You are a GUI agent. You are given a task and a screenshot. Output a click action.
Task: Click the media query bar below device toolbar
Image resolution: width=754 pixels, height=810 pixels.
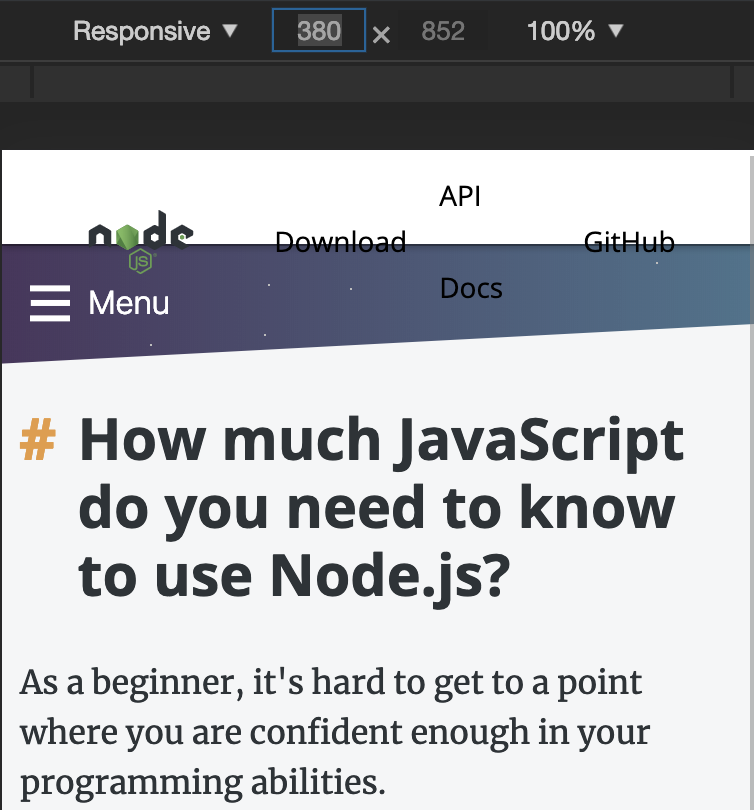(x=382, y=83)
